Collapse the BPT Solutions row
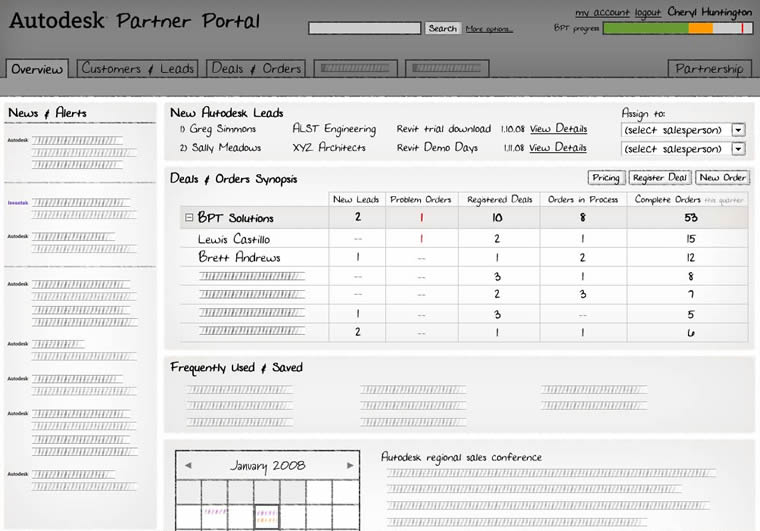 pos(189,218)
